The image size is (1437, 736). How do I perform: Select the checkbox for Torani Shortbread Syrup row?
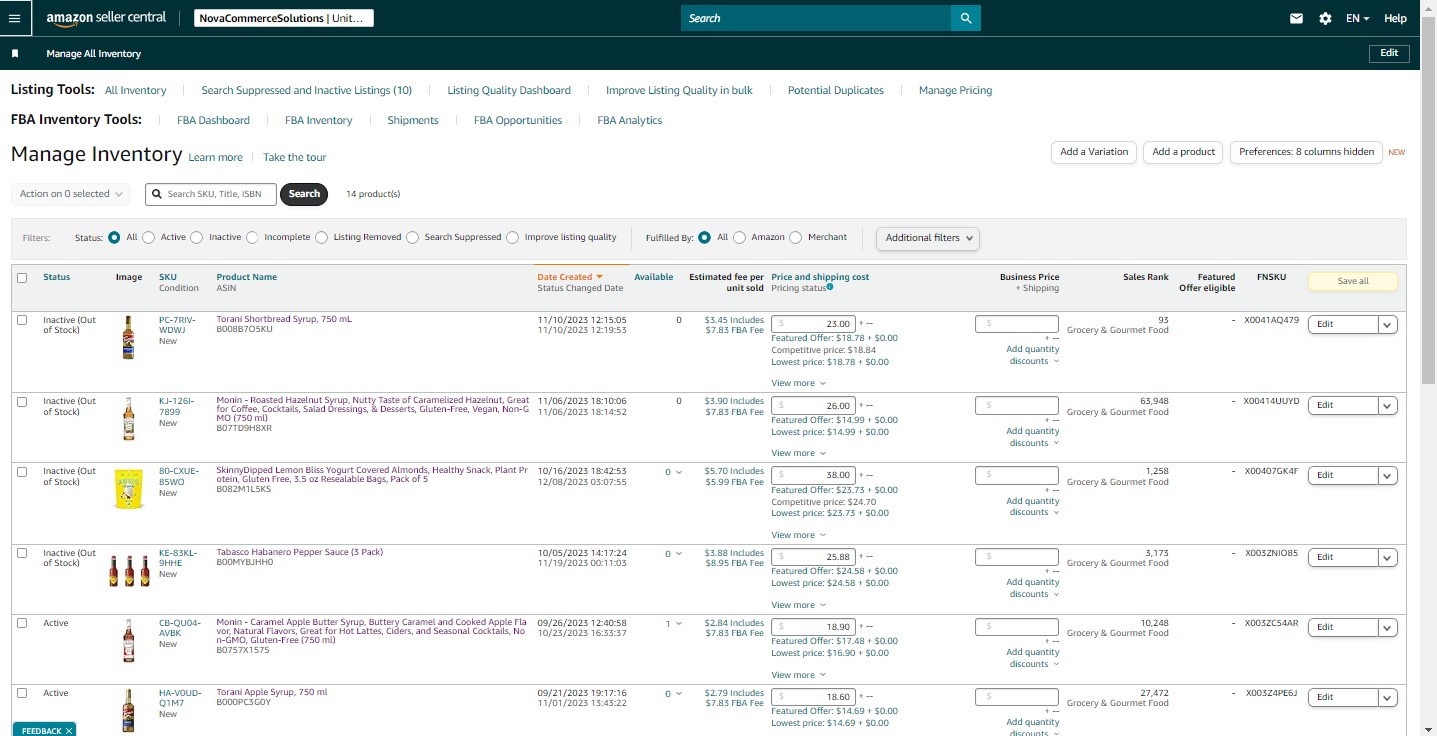click(22, 320)
